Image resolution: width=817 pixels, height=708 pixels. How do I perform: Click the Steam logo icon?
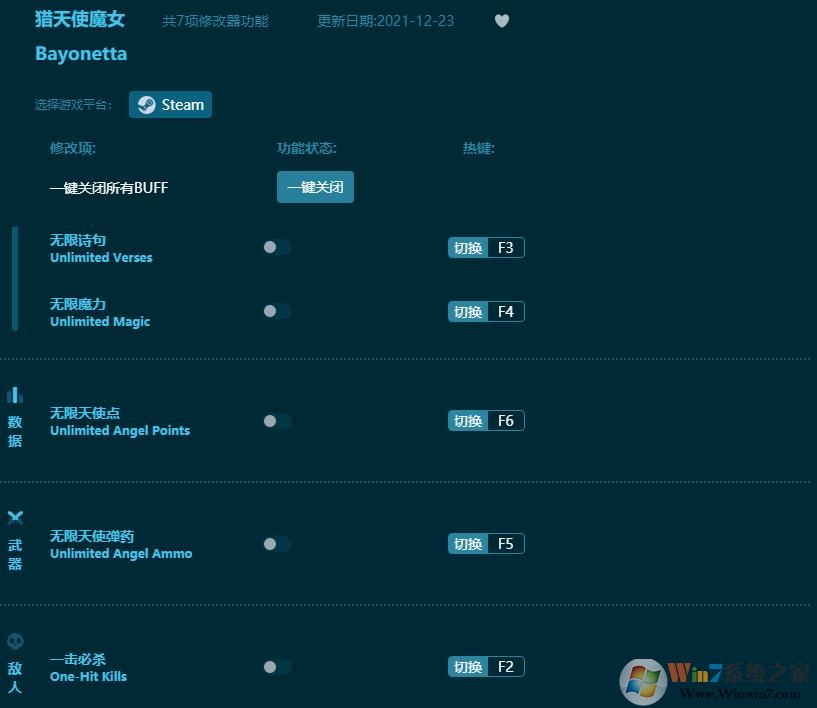(x=146, y=105)
